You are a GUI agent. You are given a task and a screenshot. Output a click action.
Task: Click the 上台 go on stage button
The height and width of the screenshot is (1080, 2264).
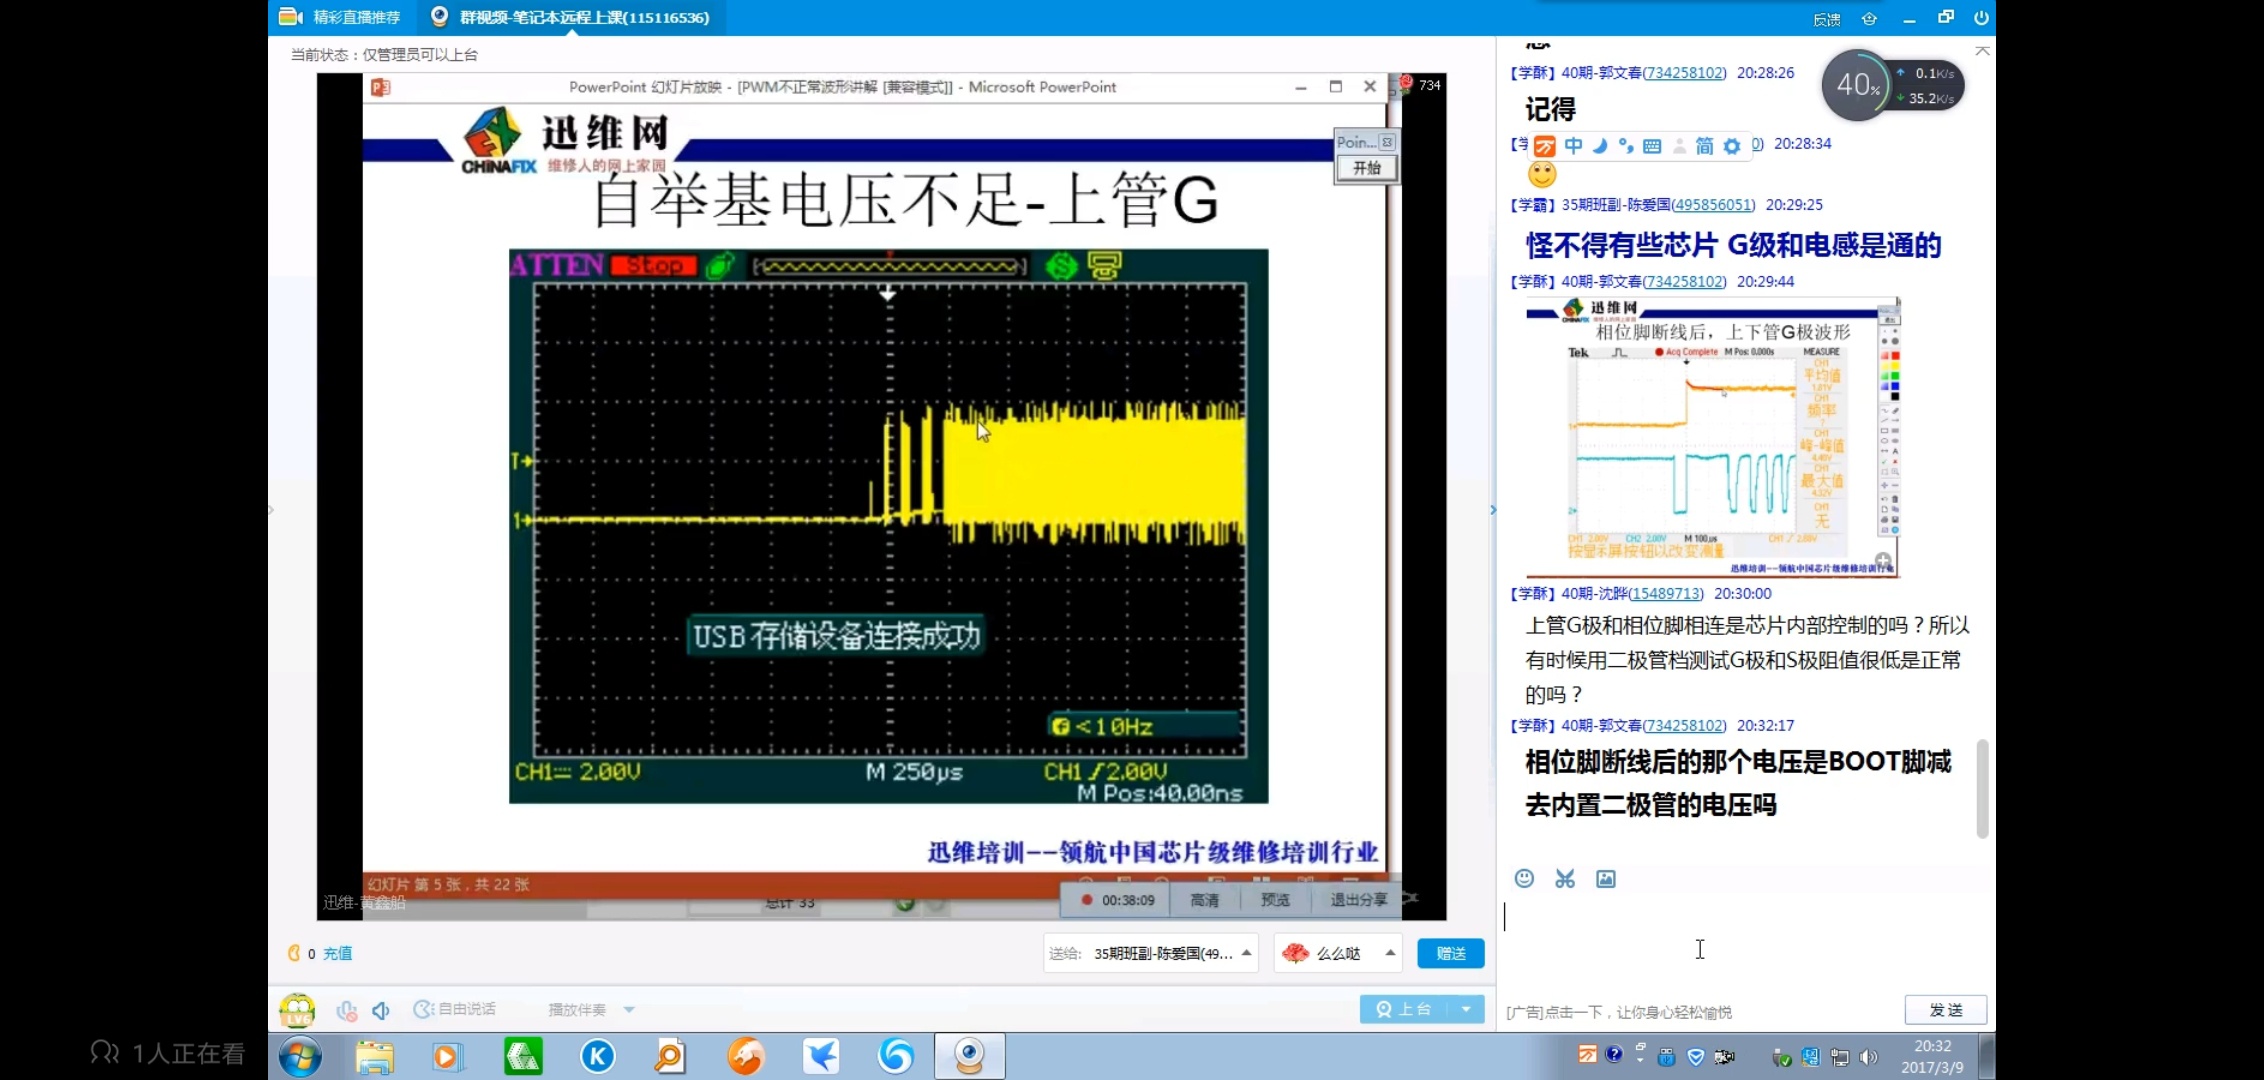point(1406,1009)
